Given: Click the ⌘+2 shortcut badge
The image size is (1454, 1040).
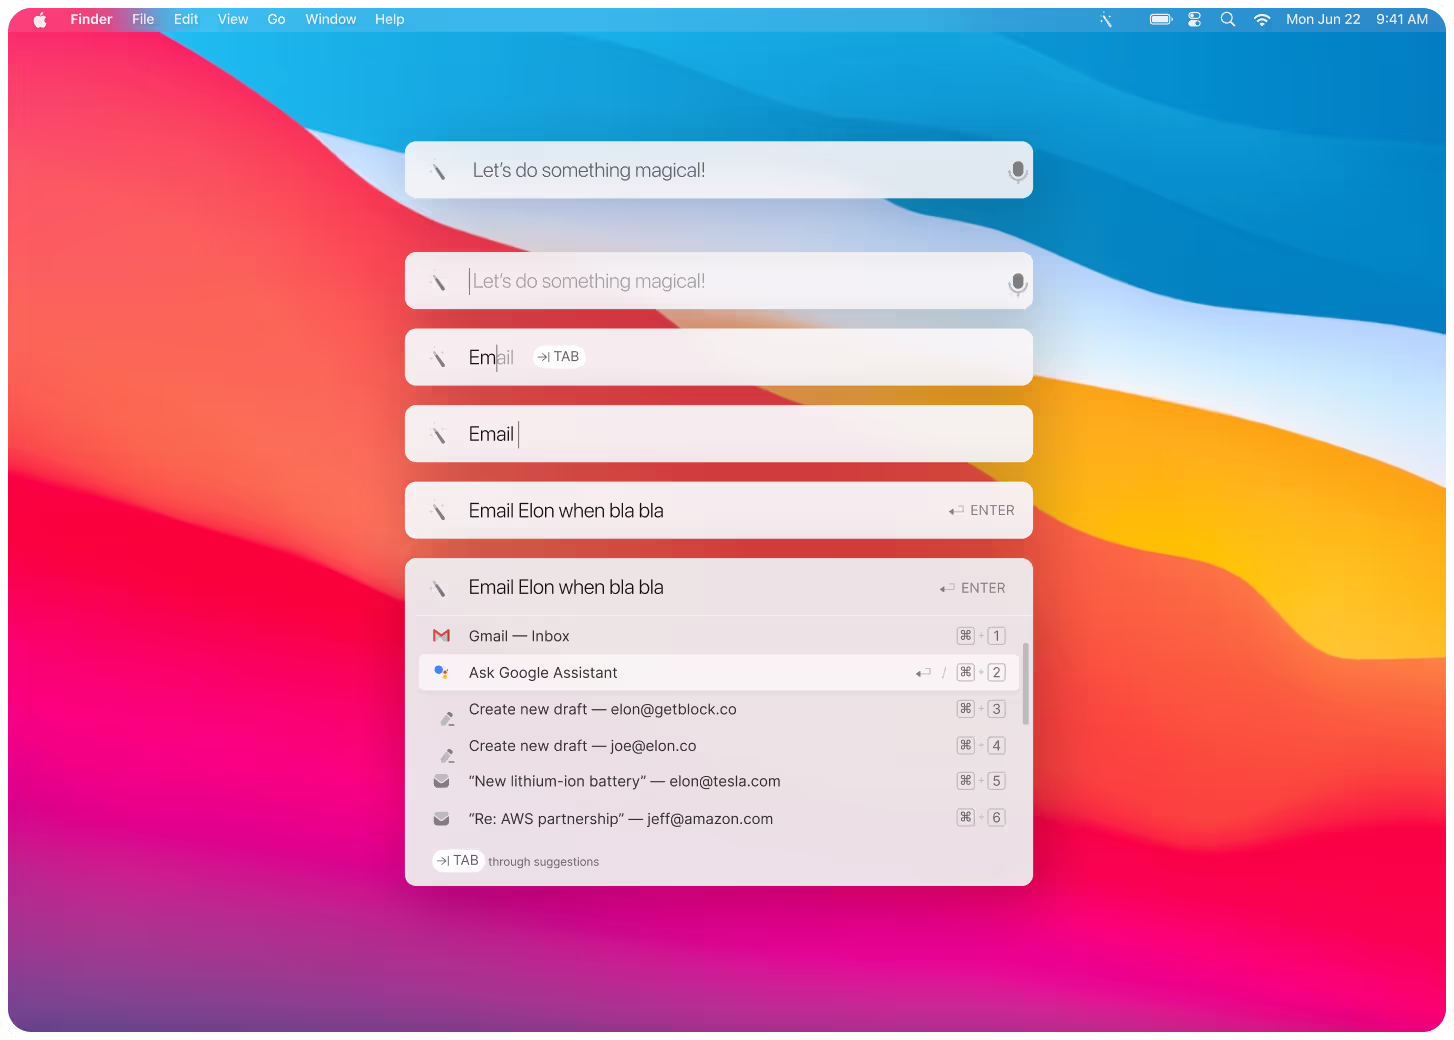Looking at the screenshot, I should 981,672.
